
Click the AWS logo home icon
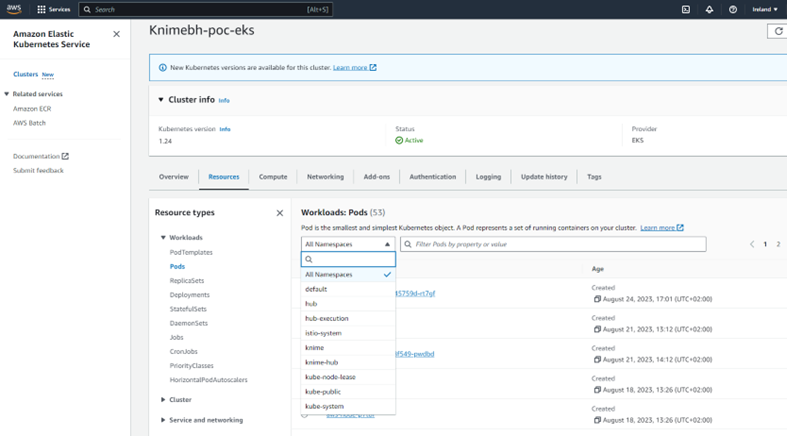(x=14, y=9)
